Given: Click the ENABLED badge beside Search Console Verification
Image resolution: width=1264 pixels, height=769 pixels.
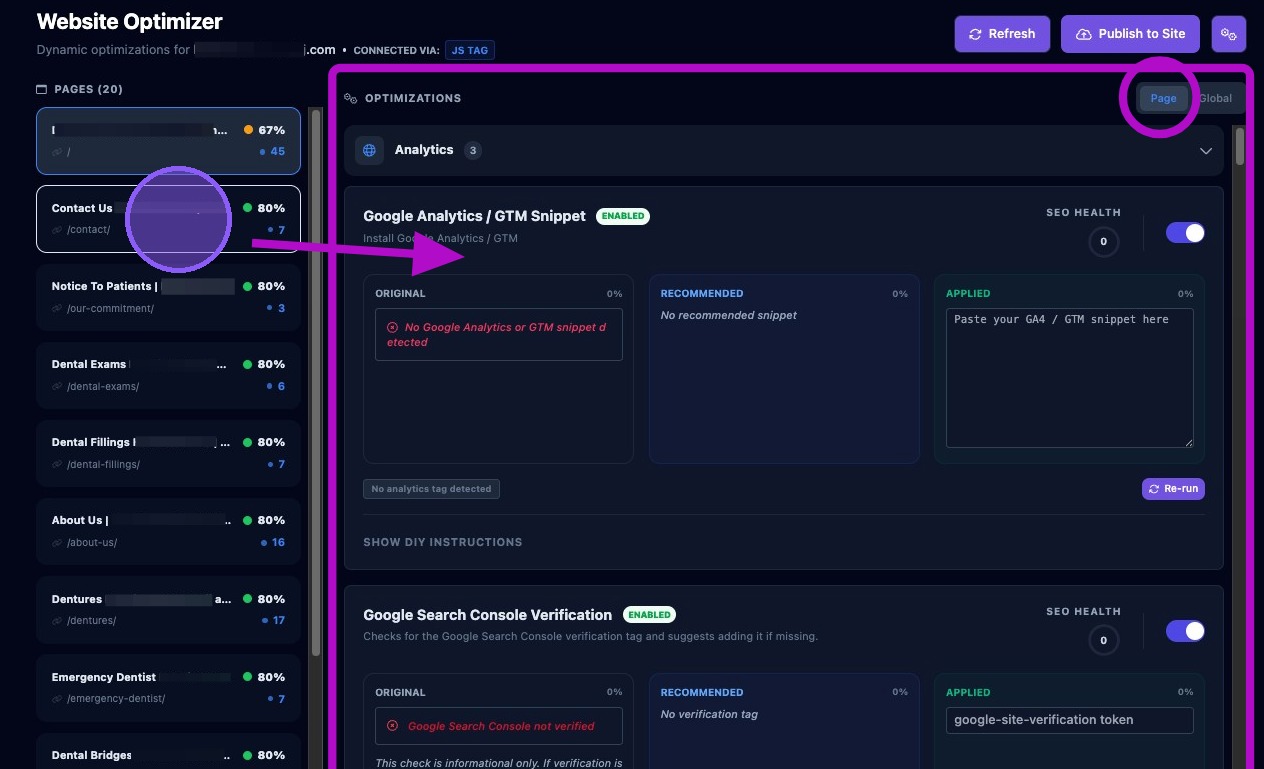Looking at the screenshot, I should (649, 615).
